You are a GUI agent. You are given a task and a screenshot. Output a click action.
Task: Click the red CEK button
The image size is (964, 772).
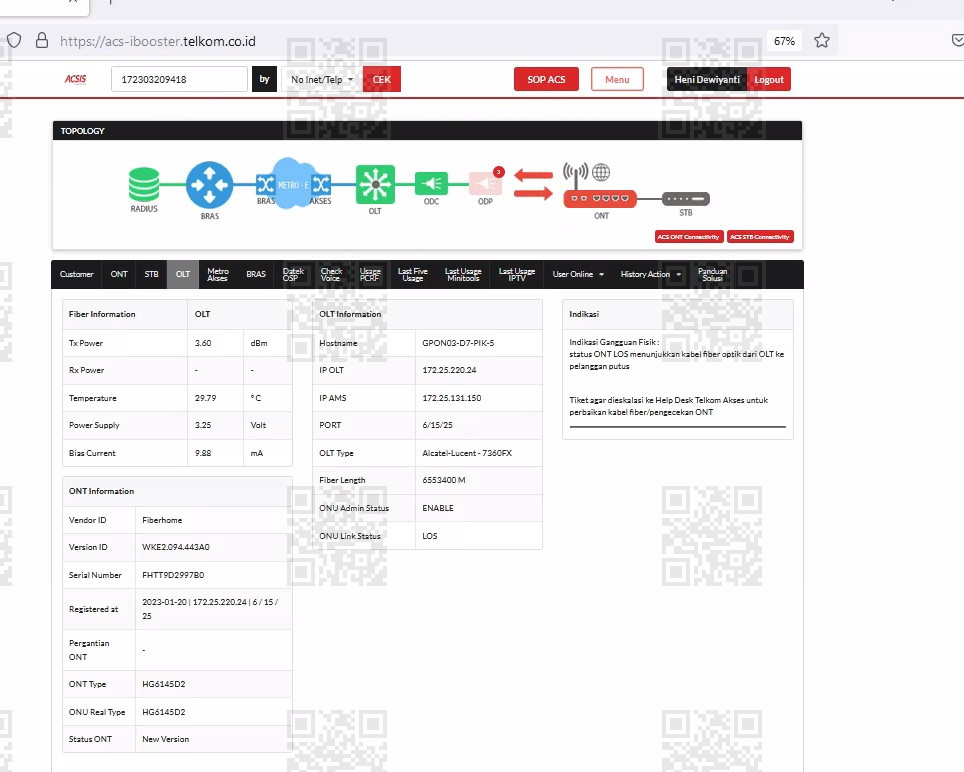pos(382,79)
